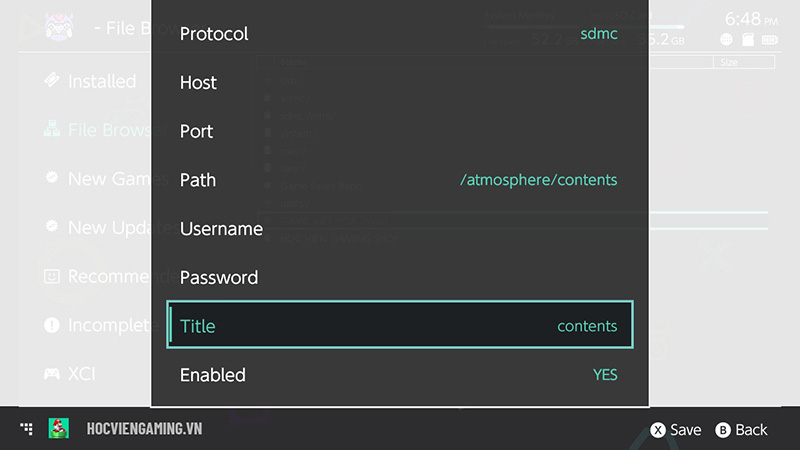Viewport: 800px width, 450px height.
Task: Open the dotted grid menu icon
Action: tap(27, 429)
